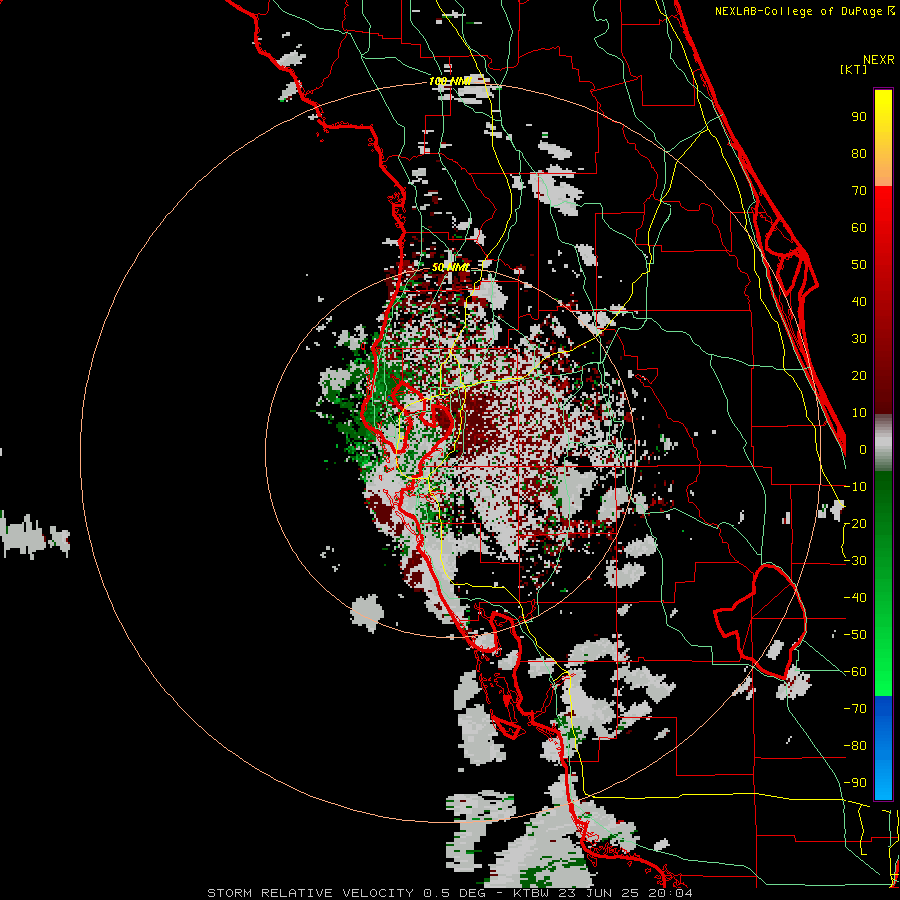Image resolution: width=900 pixels, height=900 pixels.
Task: Click the -40 value on velocity scale
Action: (x=855, y=598)
